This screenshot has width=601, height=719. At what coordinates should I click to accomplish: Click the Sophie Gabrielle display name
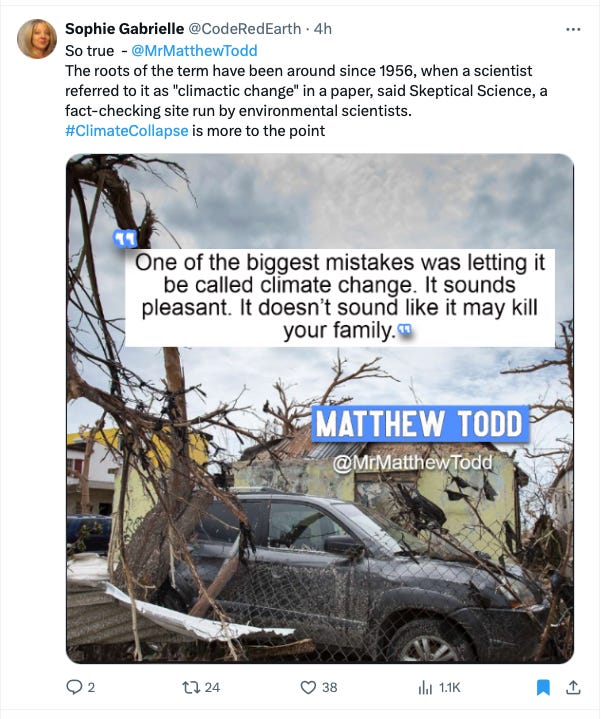[124, 29]
